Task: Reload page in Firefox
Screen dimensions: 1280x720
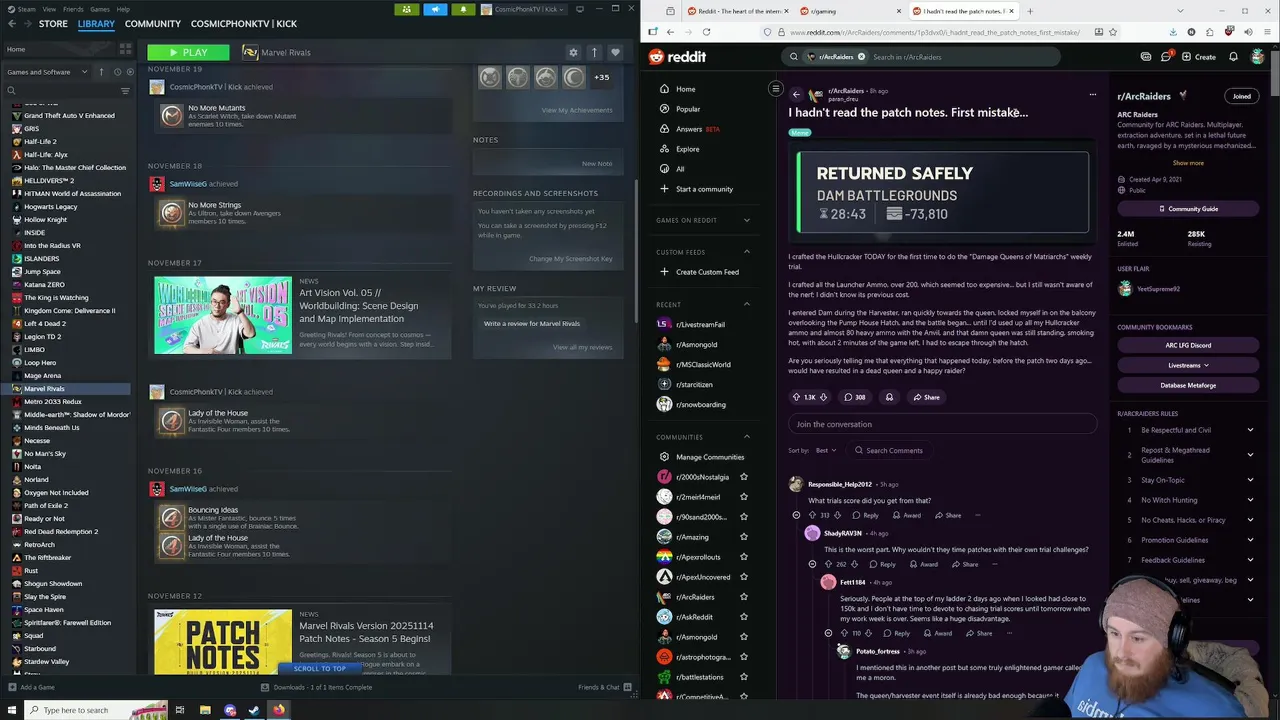Action: 706,32
